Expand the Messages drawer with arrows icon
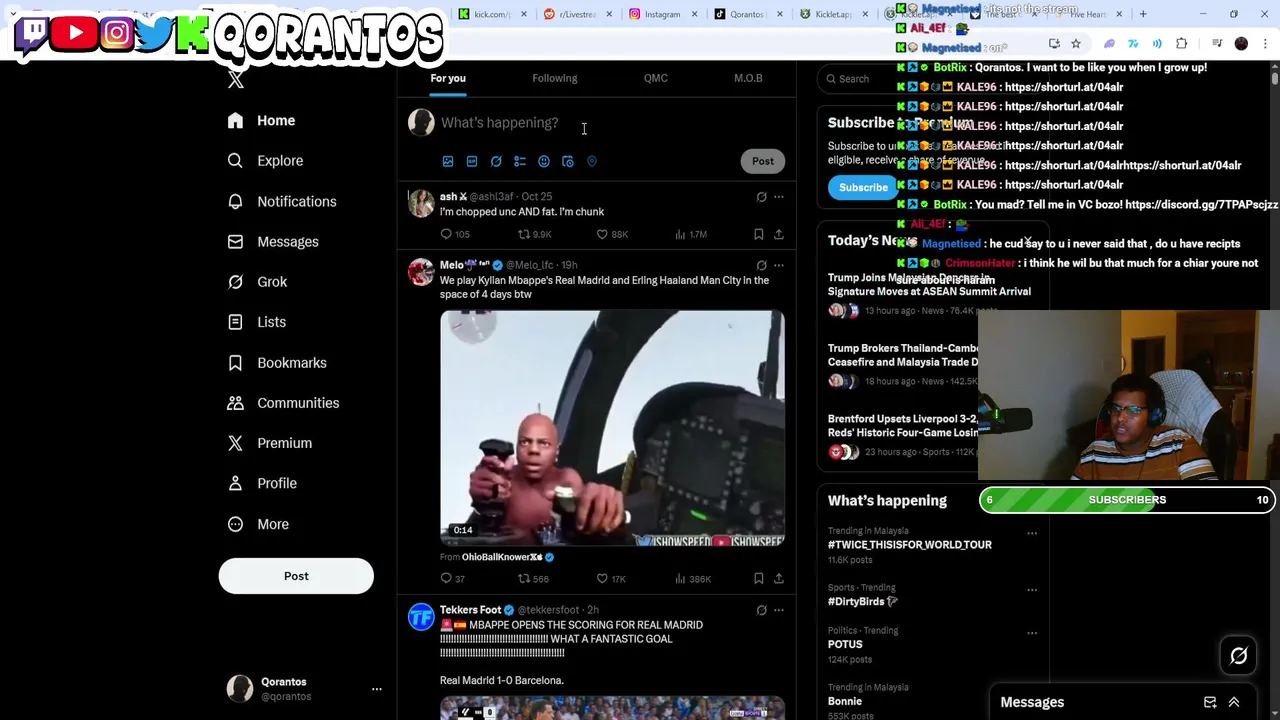 pyautogui.click(x=1234, y=702)
